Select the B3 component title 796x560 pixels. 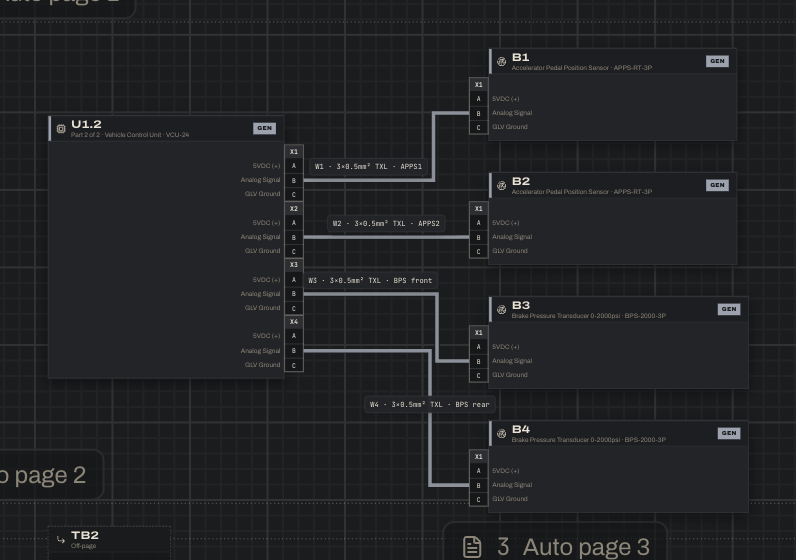[x=521, y=305]
